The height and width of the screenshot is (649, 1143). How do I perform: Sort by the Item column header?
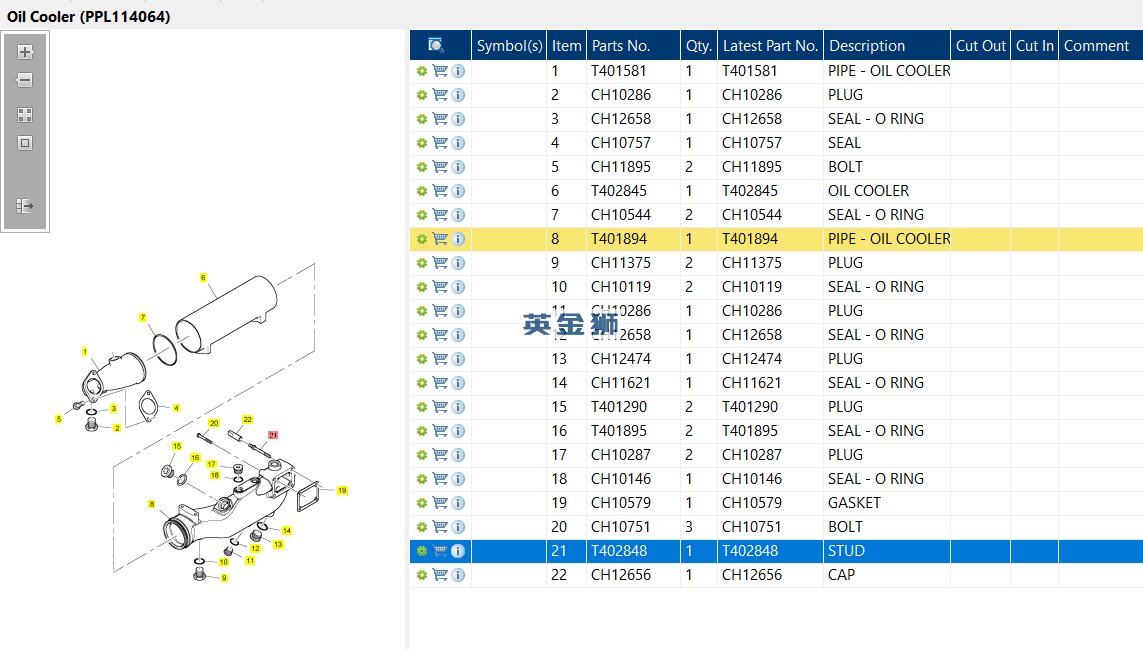tap(566, 45)
